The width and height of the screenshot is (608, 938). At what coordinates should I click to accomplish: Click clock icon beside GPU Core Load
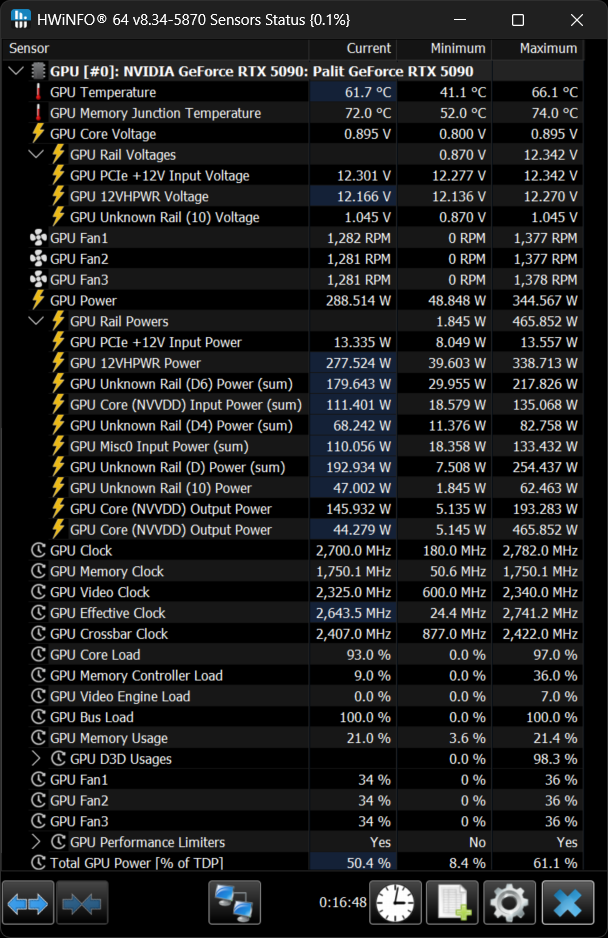click(x=38, y=654)
